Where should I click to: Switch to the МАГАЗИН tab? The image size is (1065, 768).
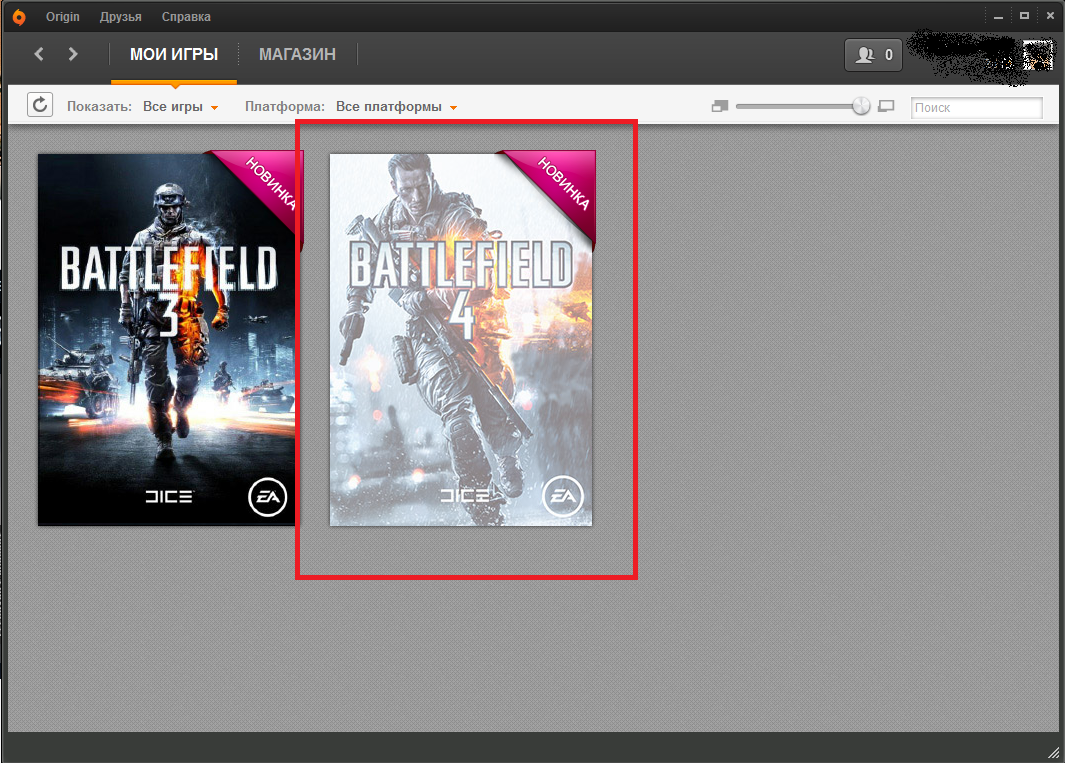[x=297, y=55]
